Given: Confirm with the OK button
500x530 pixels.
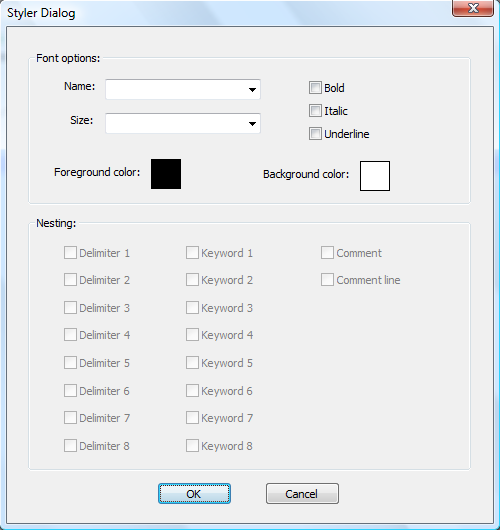Looking at the screenshot, I should (x=194, y=493).
